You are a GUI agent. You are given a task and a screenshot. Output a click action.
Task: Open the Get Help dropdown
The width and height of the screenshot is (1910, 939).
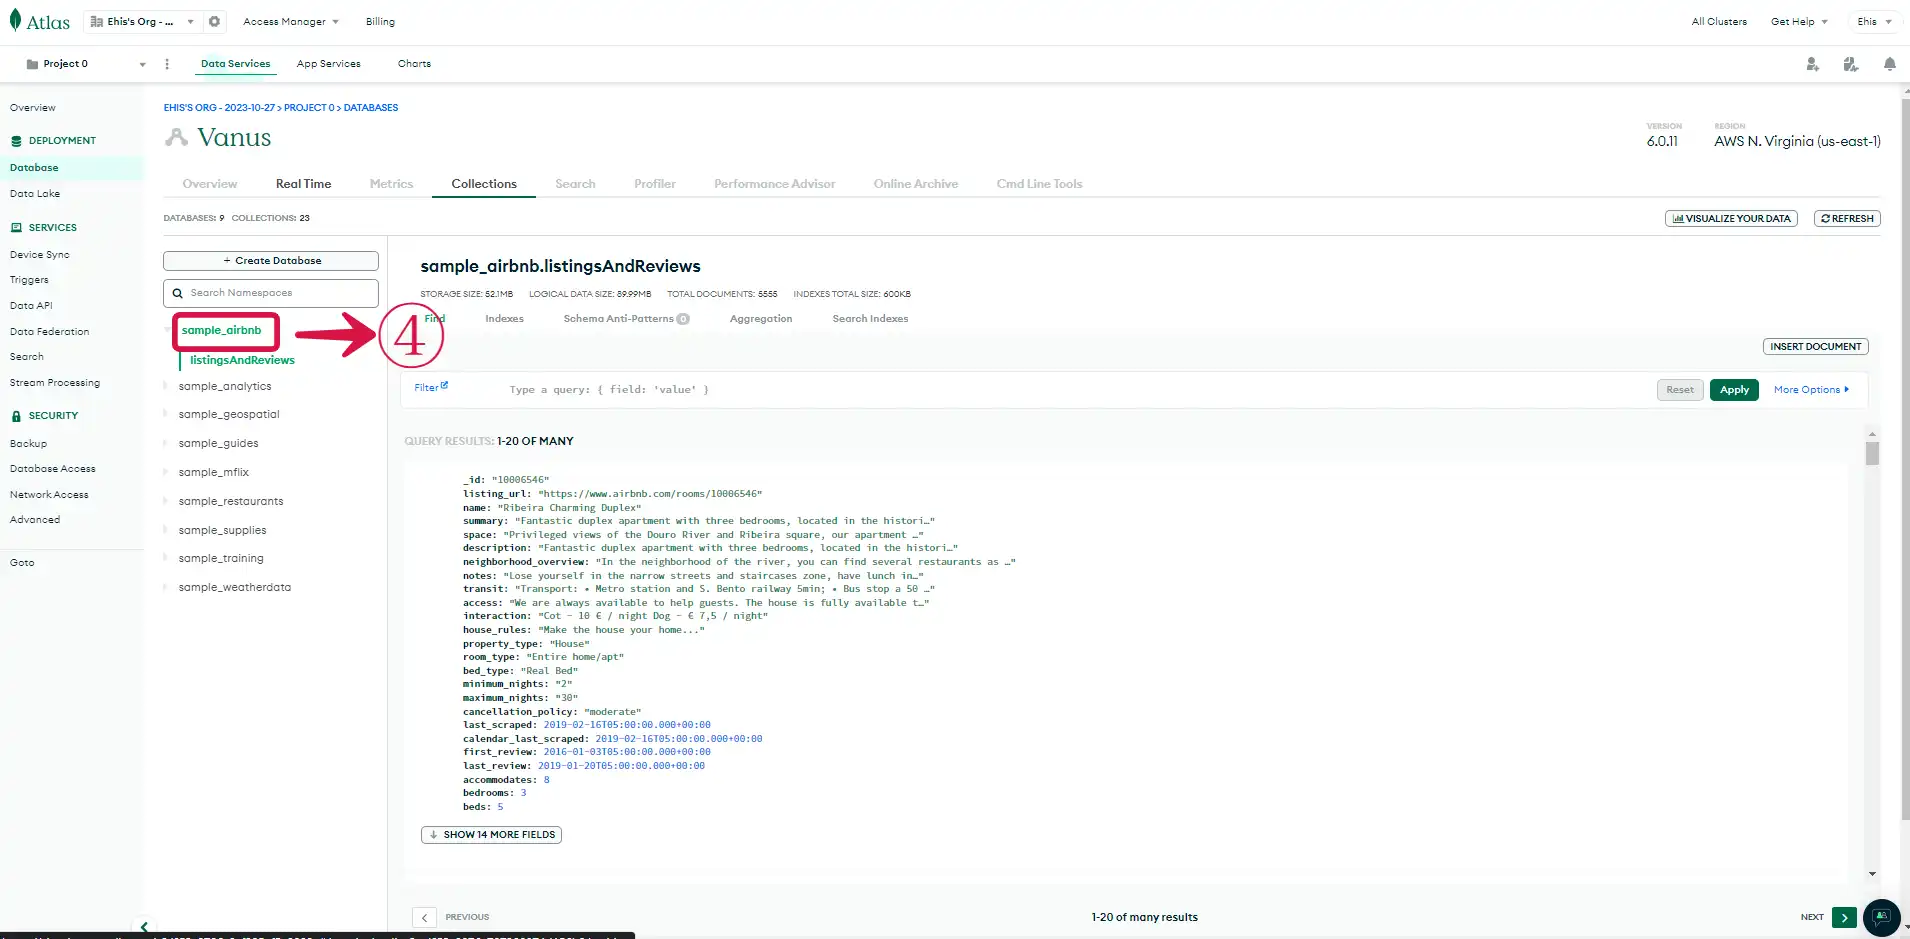pos(1799,21)
